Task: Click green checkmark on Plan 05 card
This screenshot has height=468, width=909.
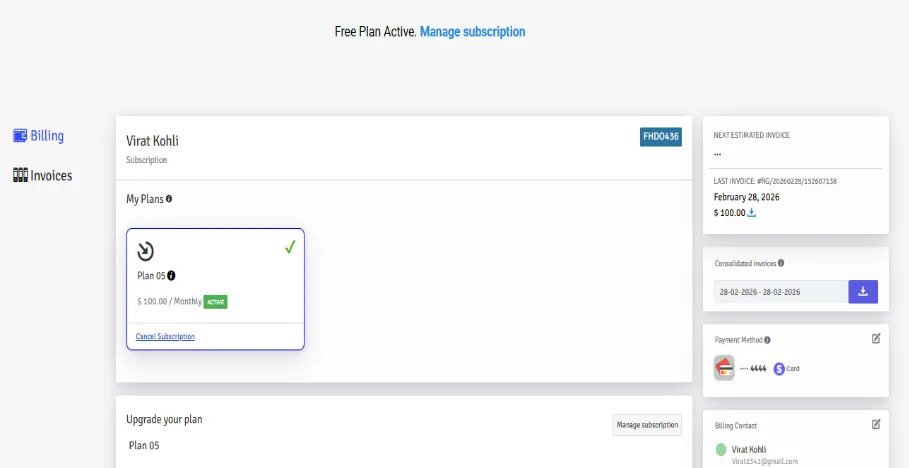Action: (290, 247)
